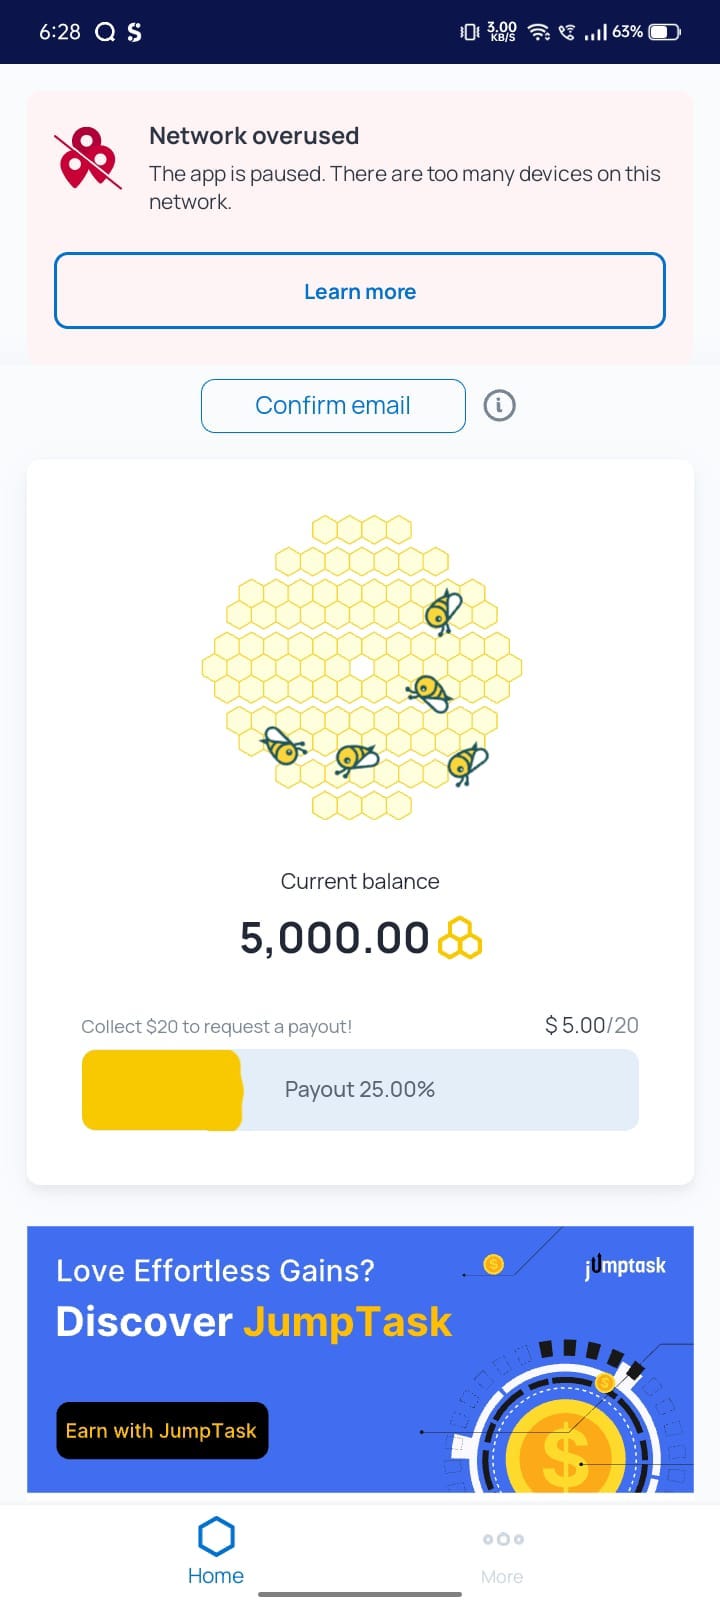Tap the Home hexagon icon
Screen dimensions: 720x1600
[x=216, y=1536]
